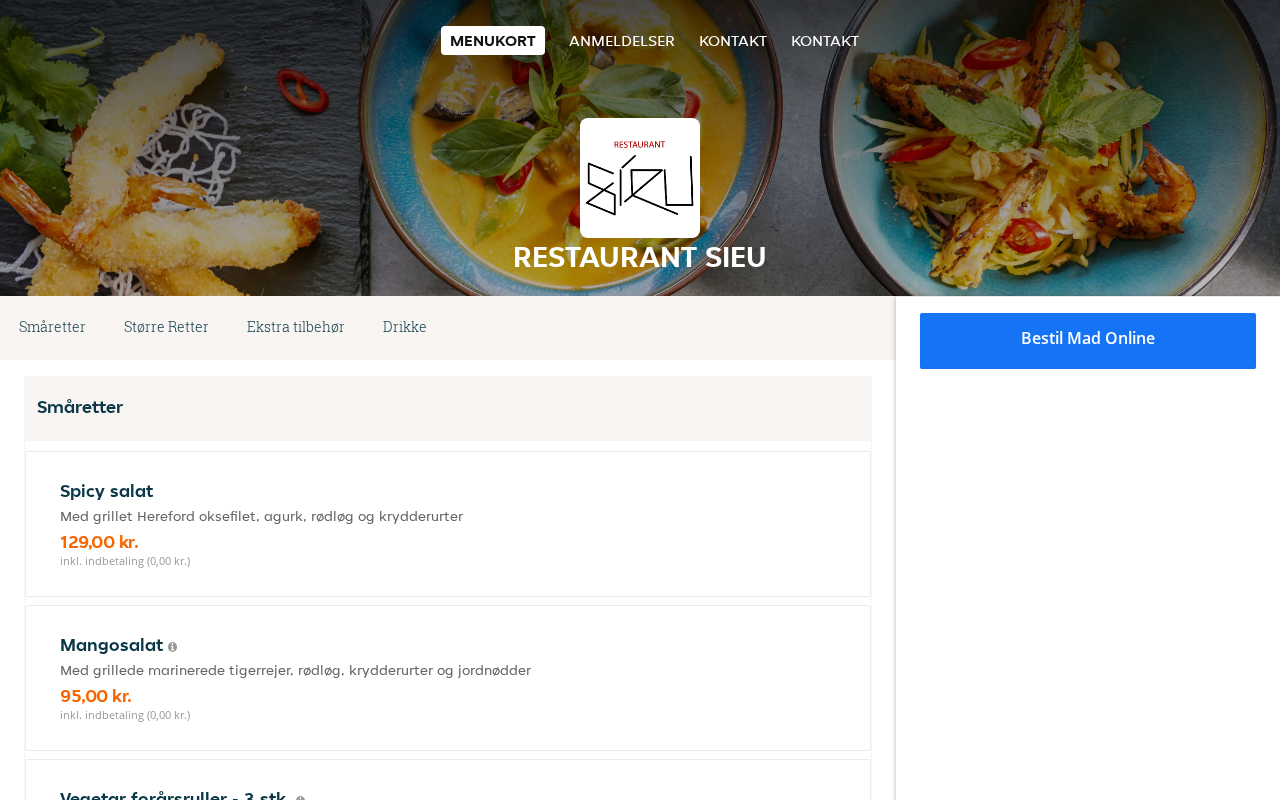
Task: Select the last KONTAKT navigation link
Action: coord(825,41)
